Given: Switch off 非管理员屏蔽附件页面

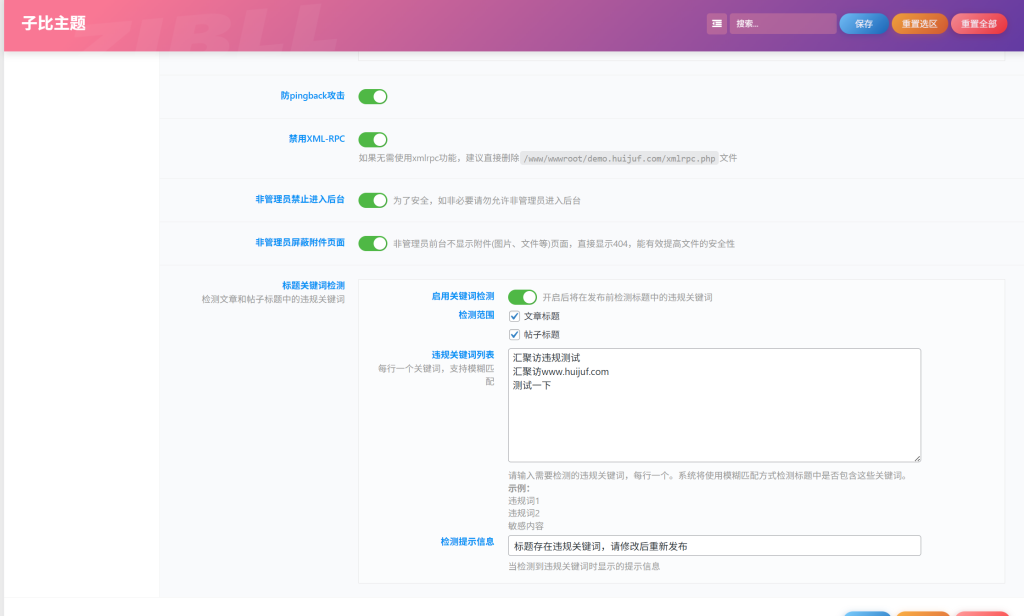Looking at the screenshot, I should coord(373,243).
